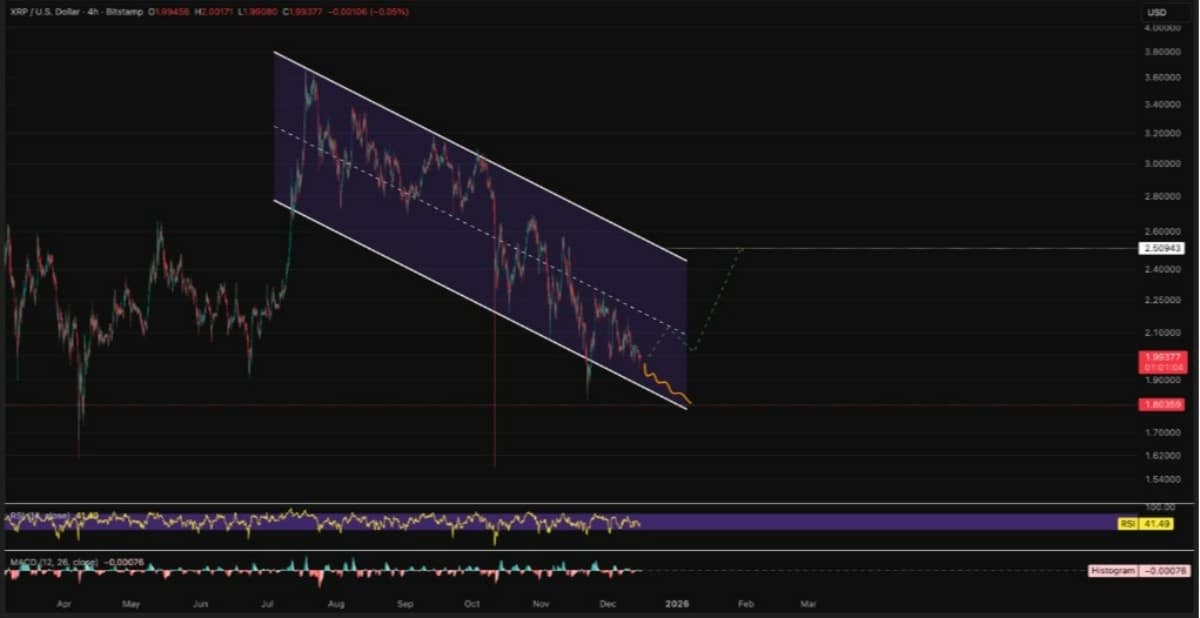Click the Dec label on the time axis
Screen dimensions: 1200x618
tap(608, 604)
